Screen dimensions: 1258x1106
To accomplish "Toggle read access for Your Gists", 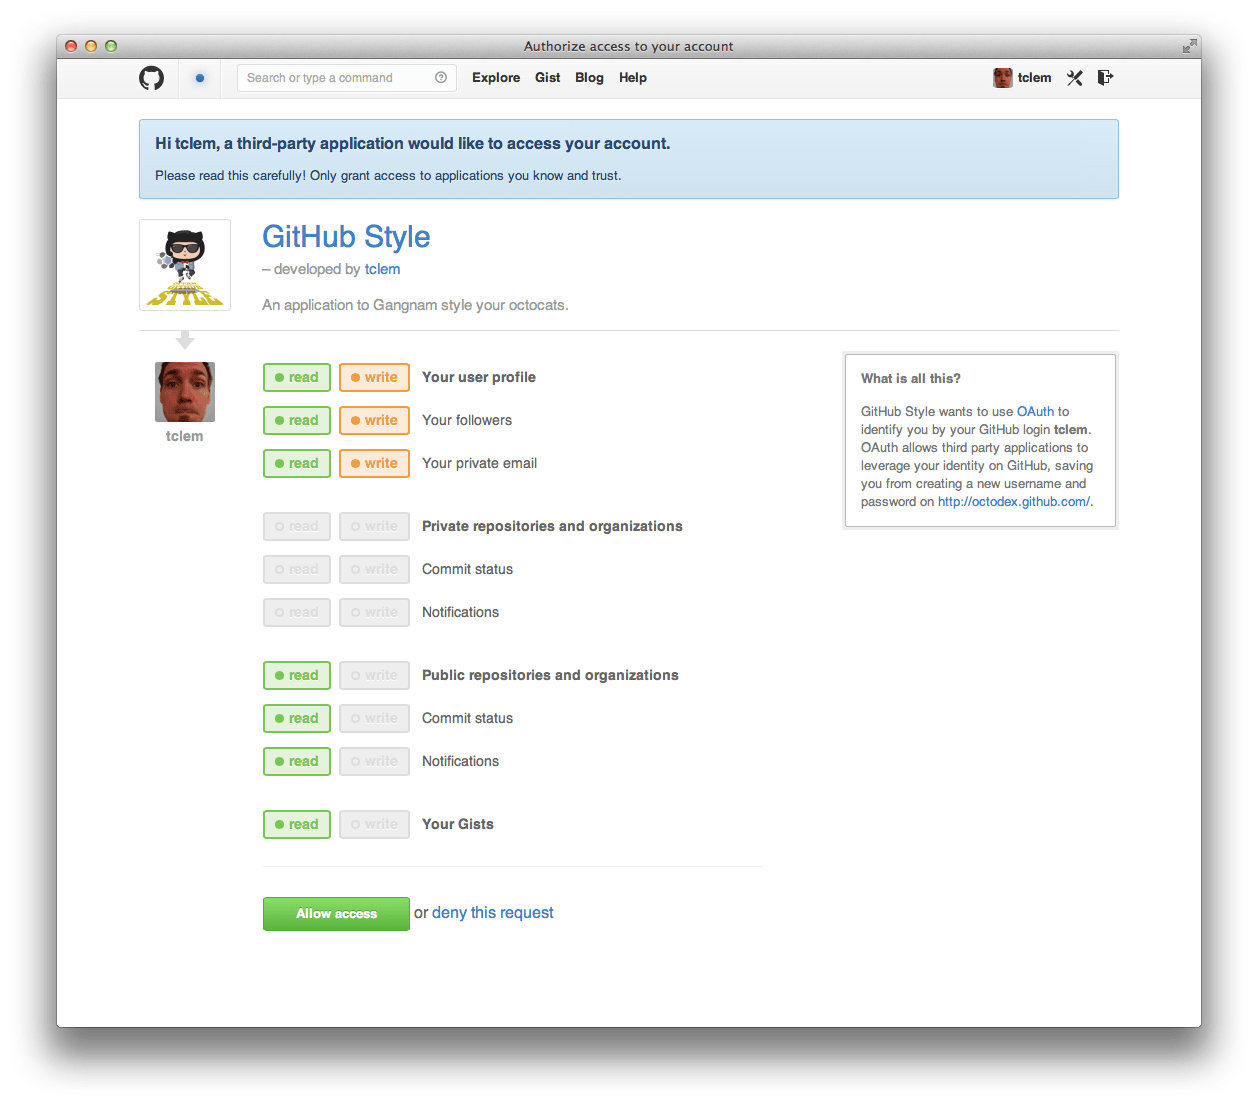I will coord(297,825).
